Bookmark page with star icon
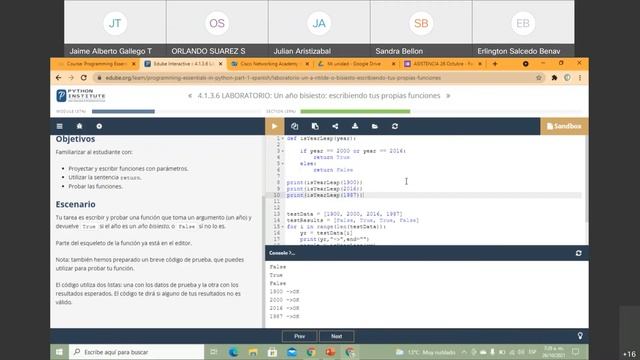Screen dimensions: 640x360 (x=539, y=78)
